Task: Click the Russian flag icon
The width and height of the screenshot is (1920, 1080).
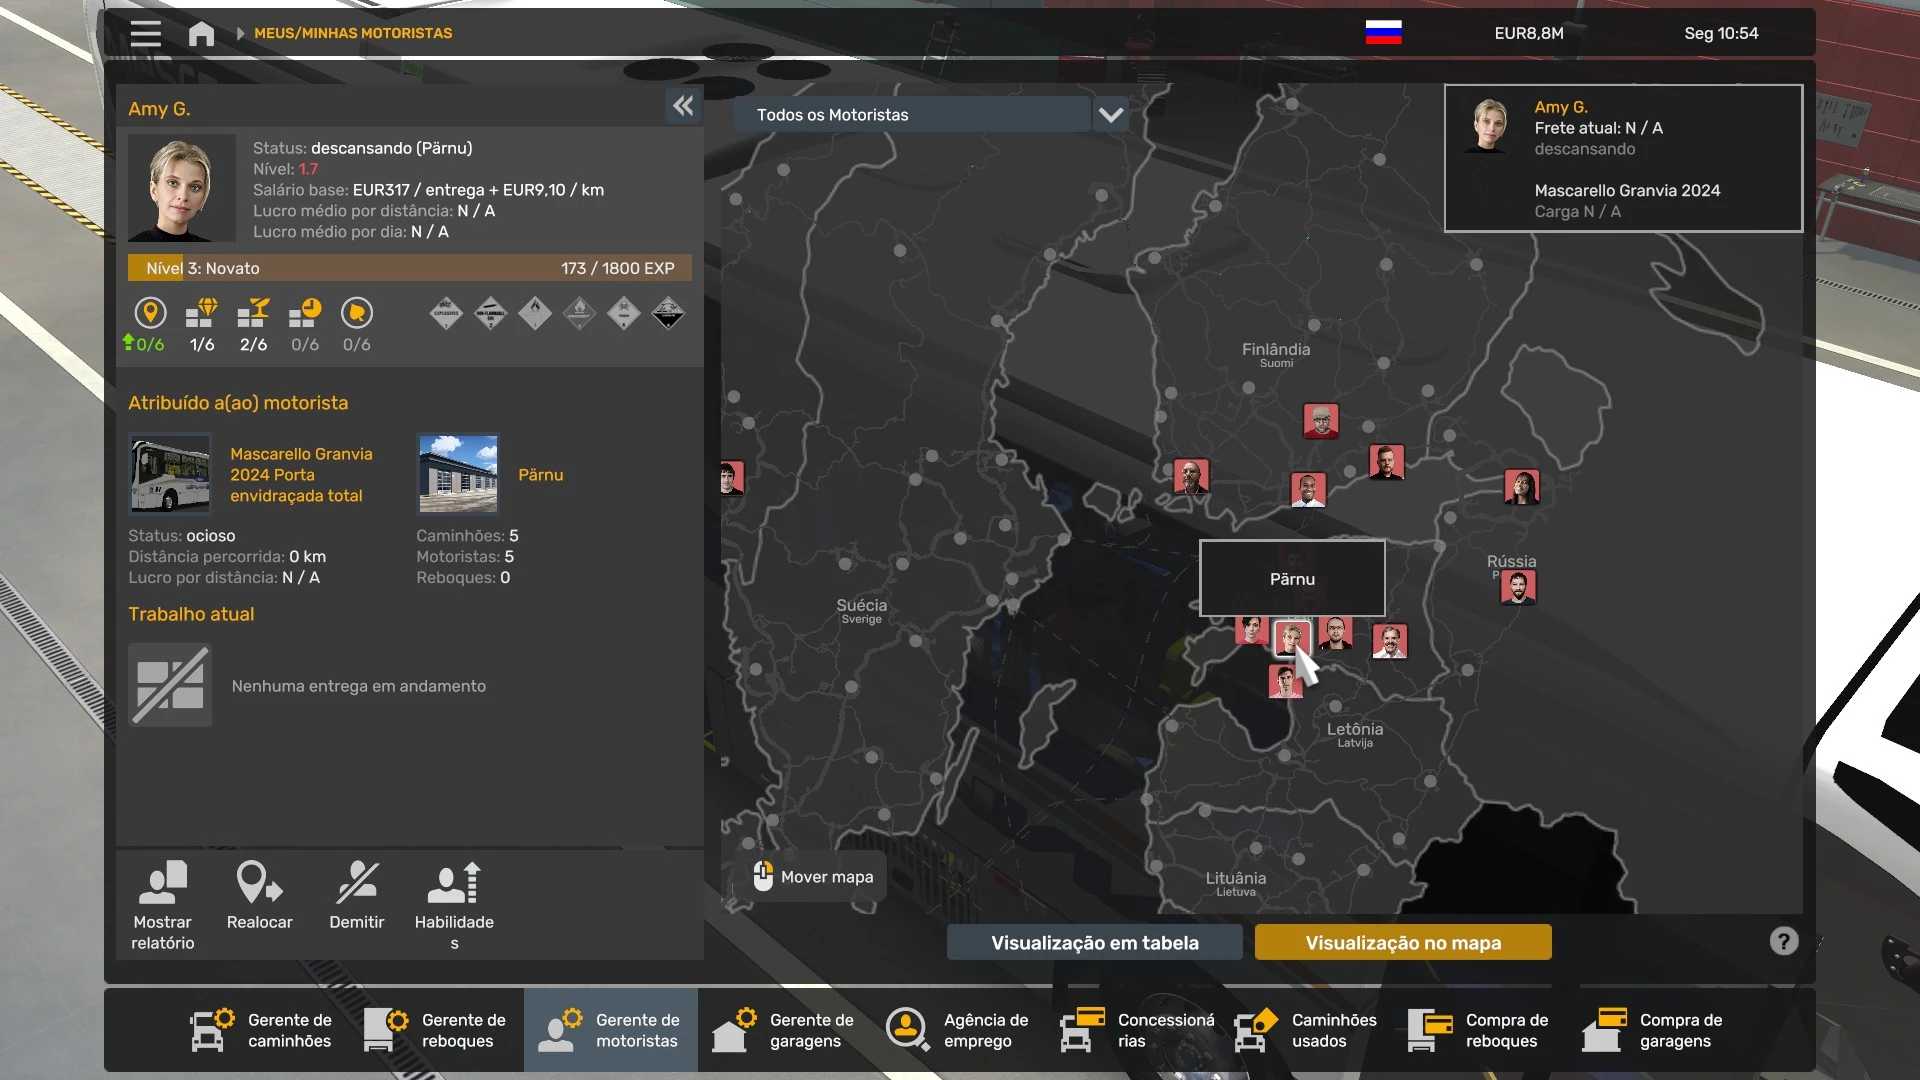Action: pos(1383,33)
